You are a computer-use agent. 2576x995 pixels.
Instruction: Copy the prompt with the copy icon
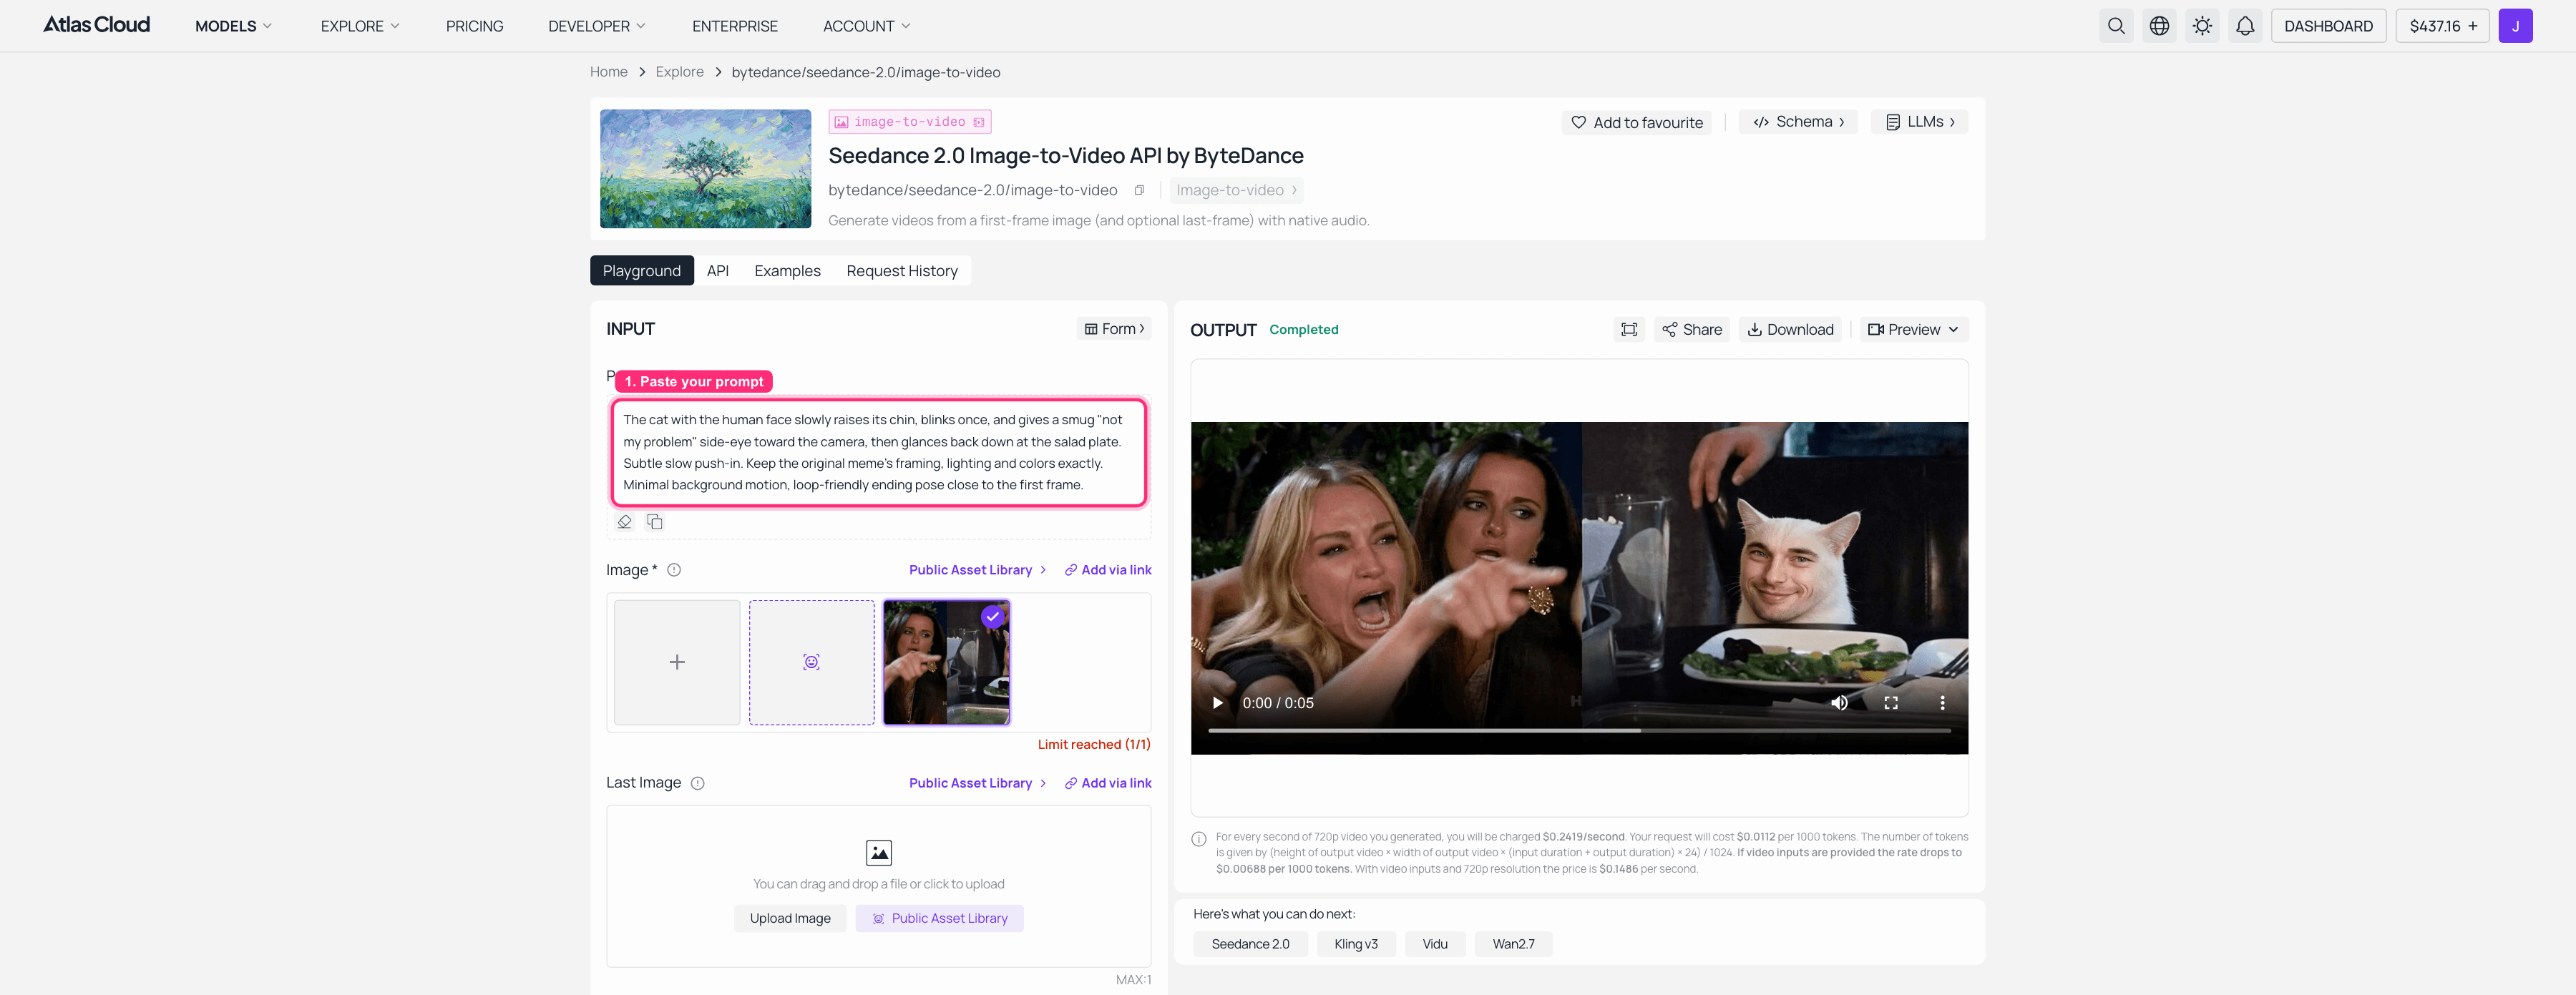click(655, 522)
